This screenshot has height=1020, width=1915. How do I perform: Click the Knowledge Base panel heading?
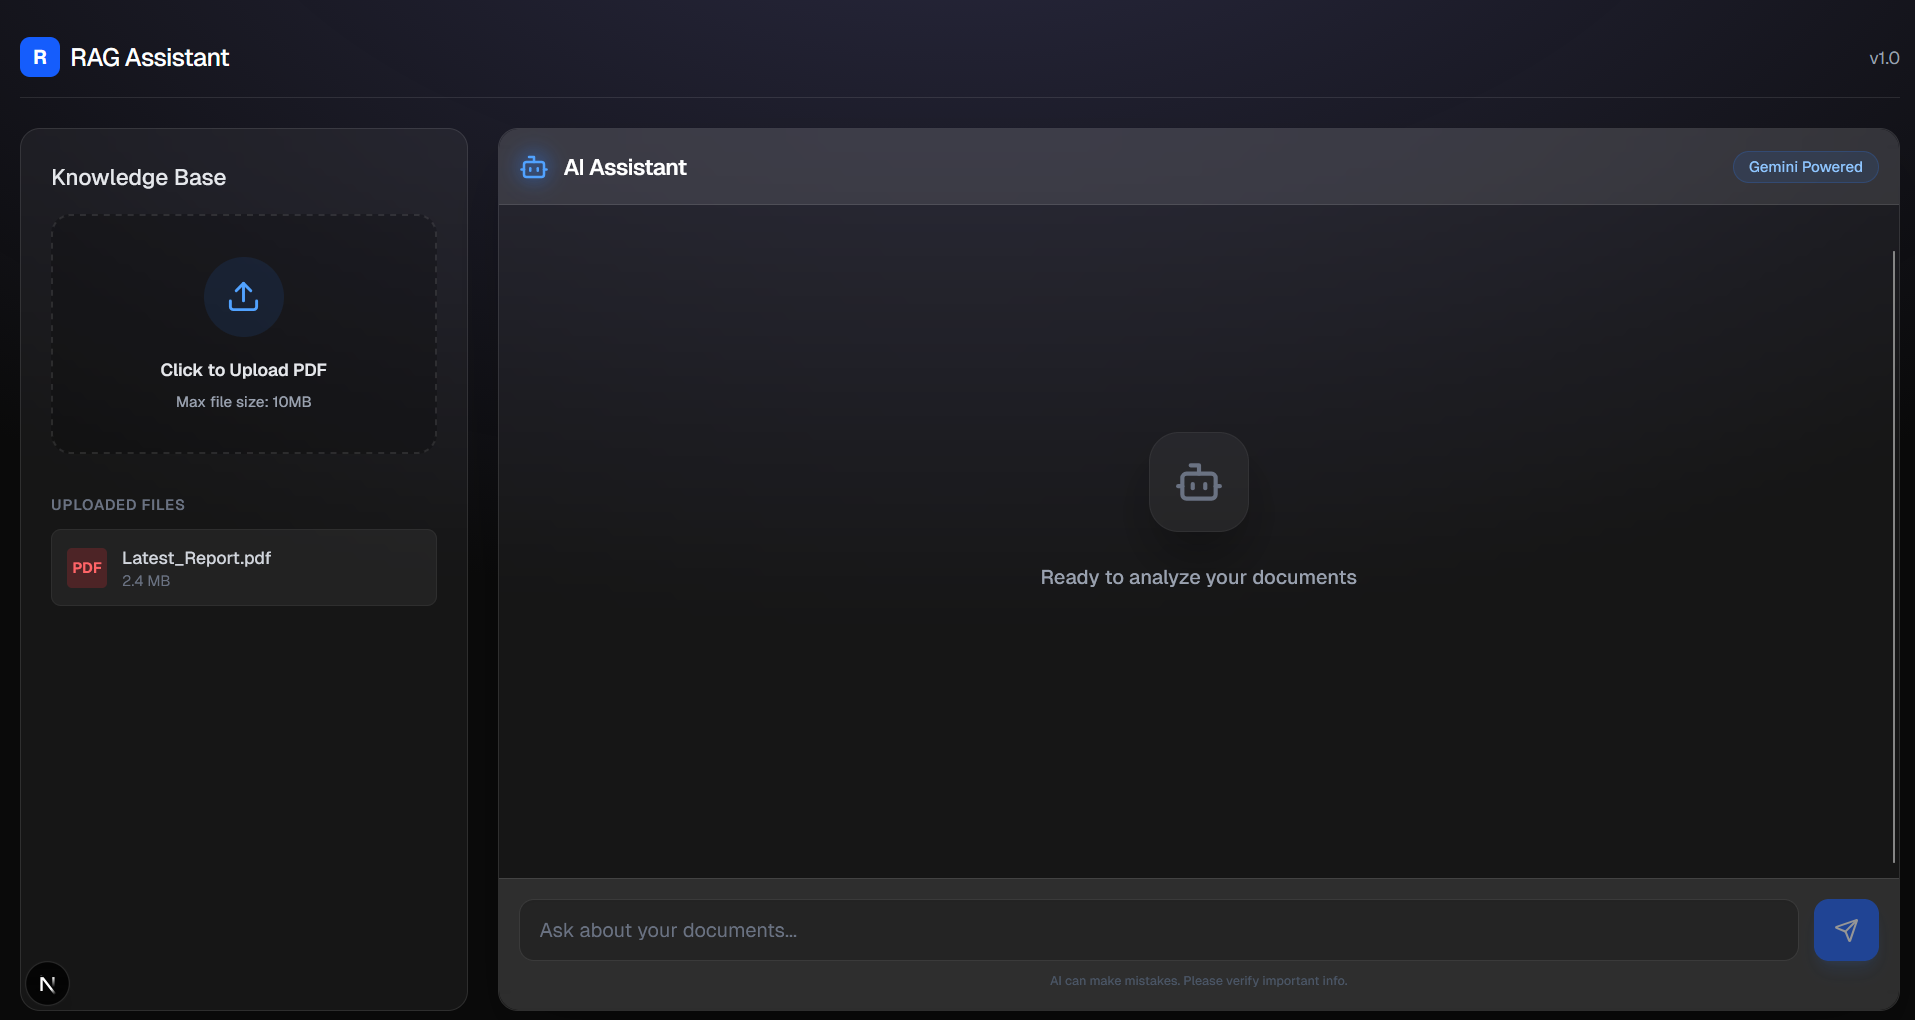pyautogui.click(x=139, y=177)
